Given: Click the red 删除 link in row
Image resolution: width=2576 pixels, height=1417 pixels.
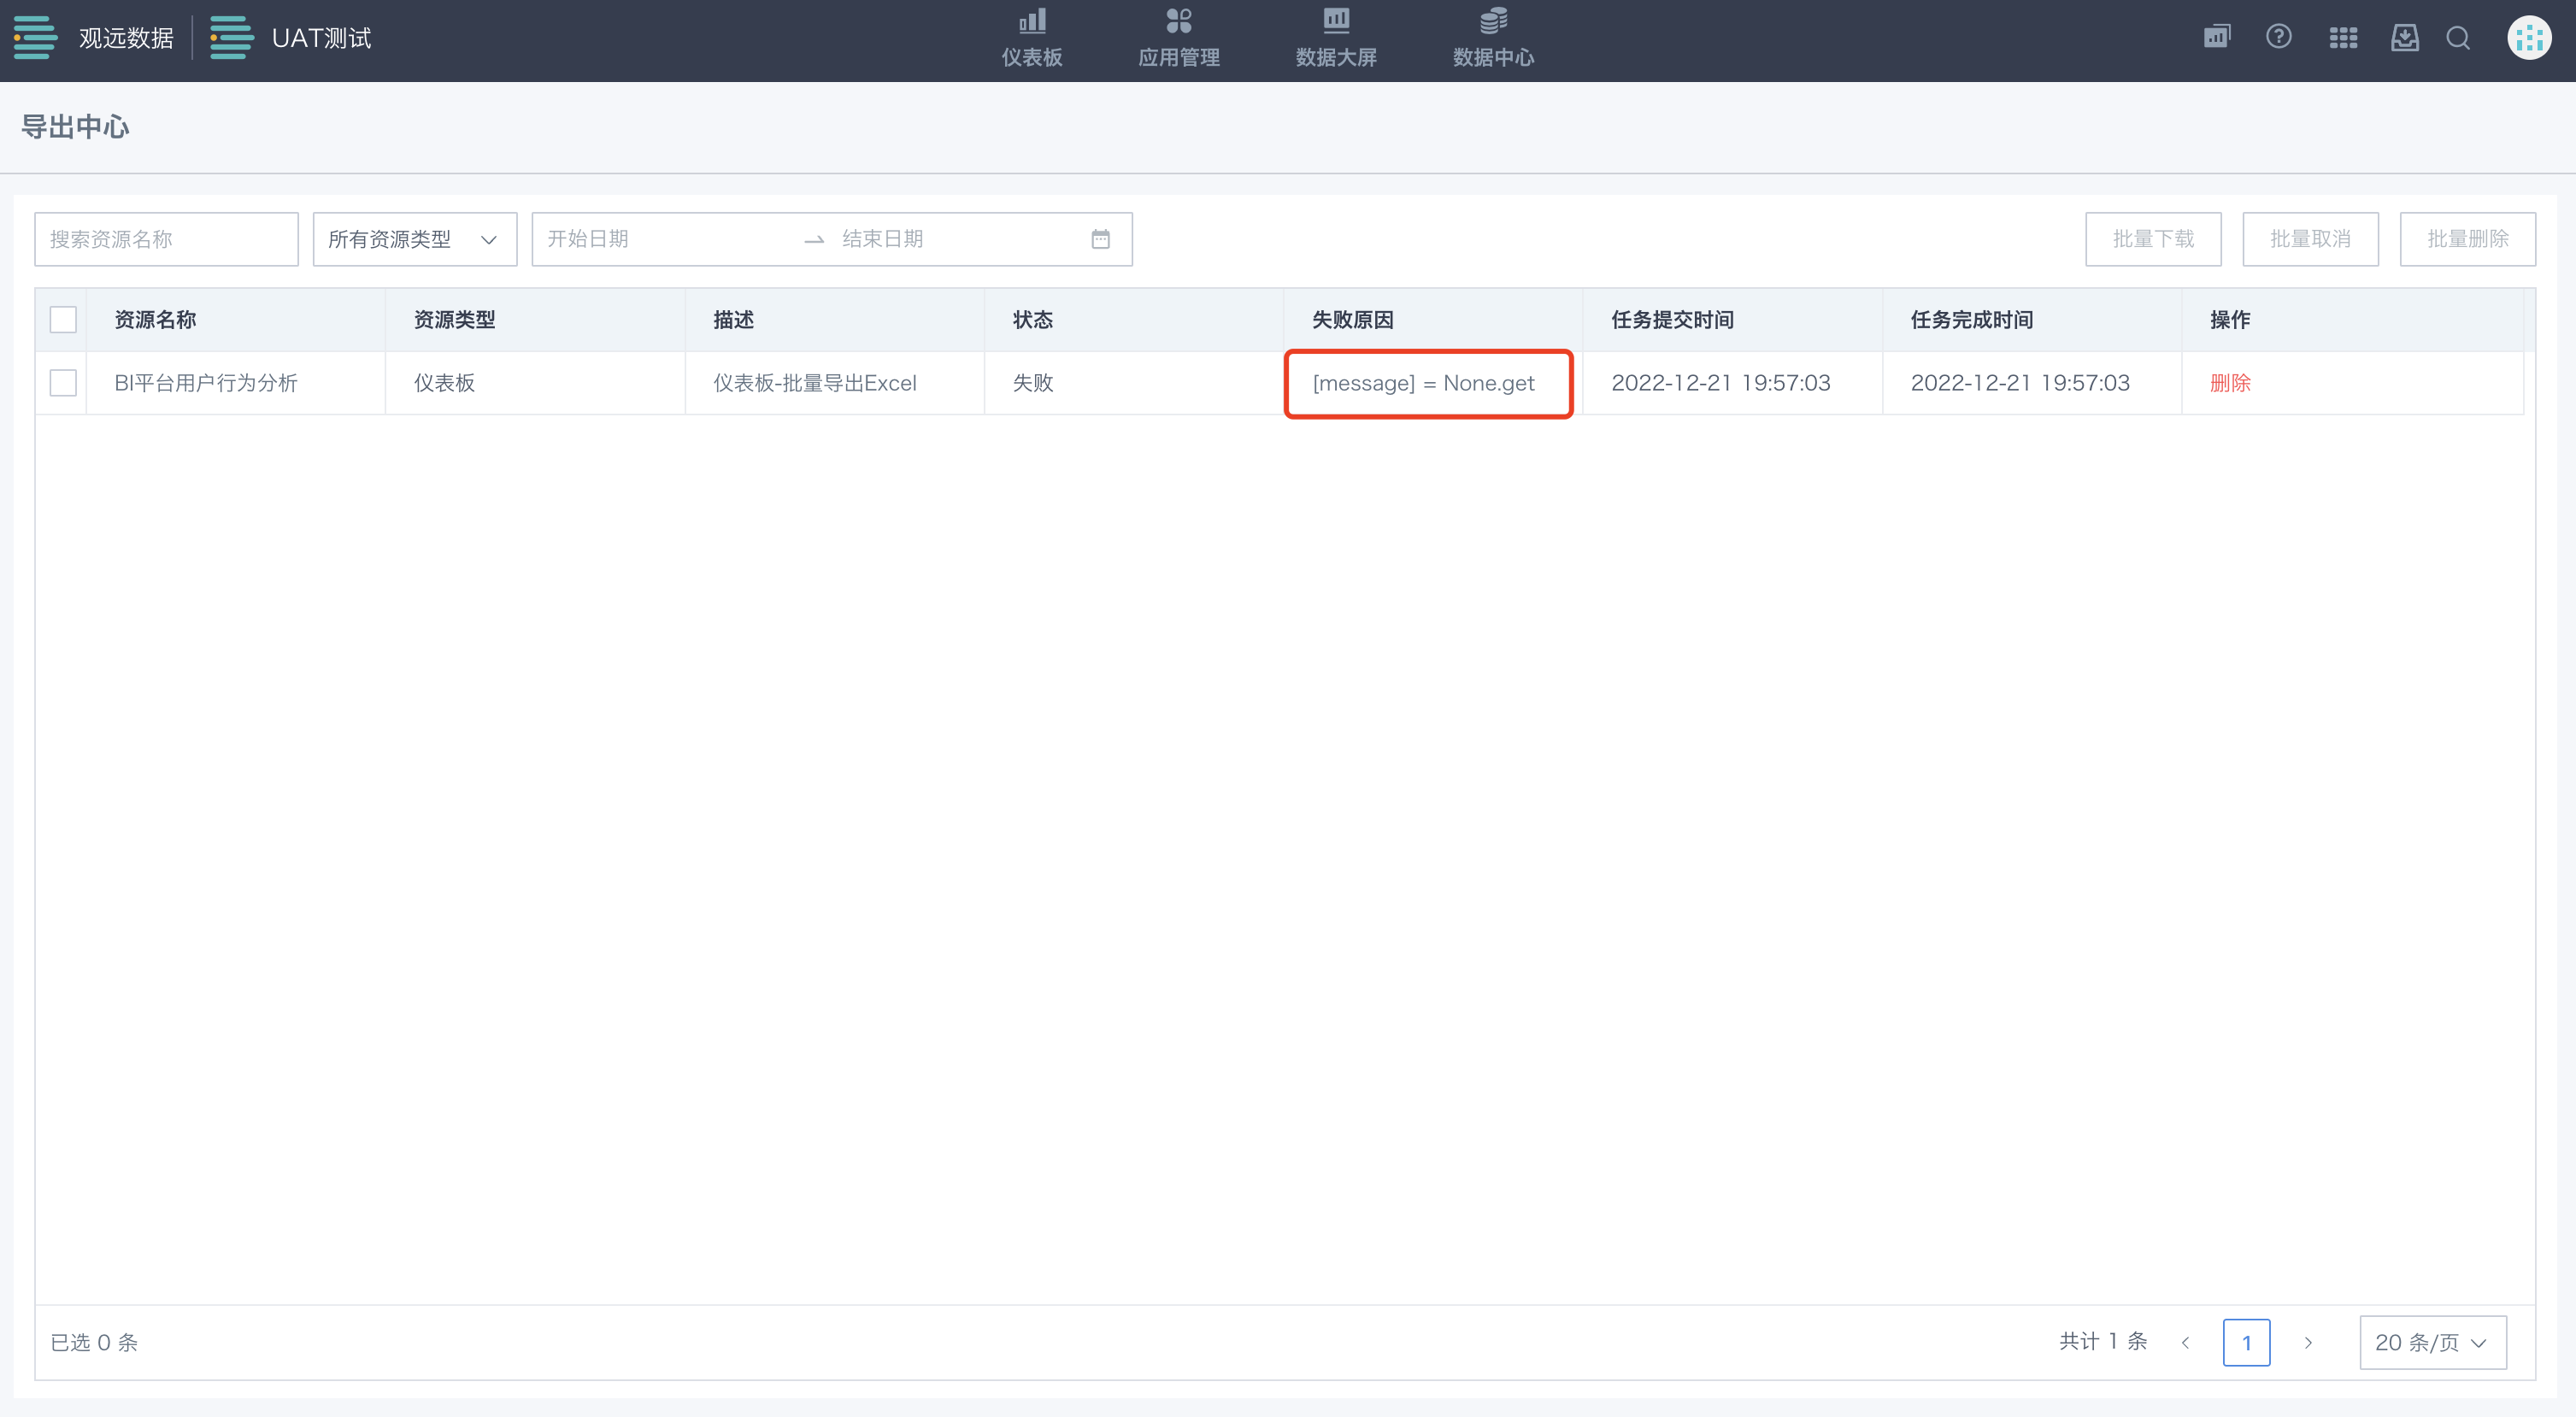Looking at the screenshot, I should (x=2229, y=383).
